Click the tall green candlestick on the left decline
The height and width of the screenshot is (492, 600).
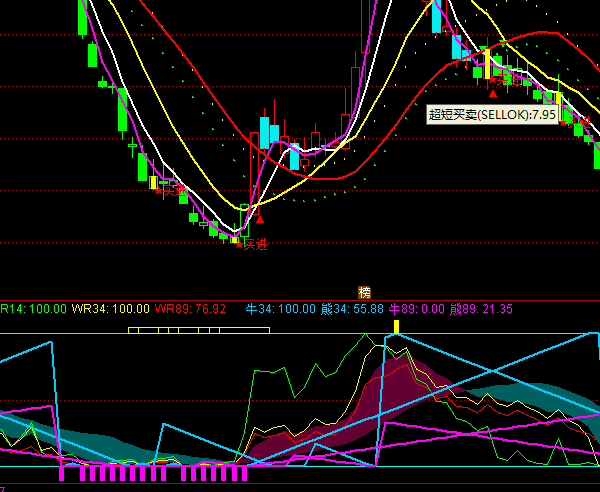click(123, 110)
